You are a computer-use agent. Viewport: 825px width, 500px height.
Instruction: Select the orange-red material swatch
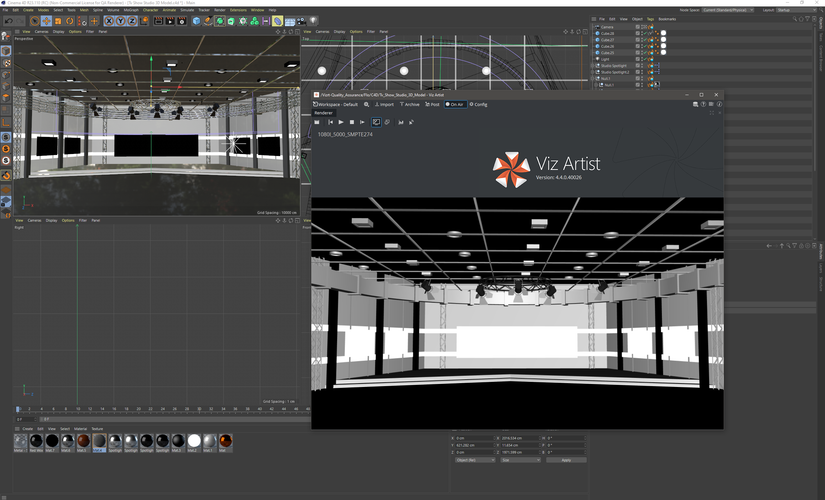coord(84,441)
